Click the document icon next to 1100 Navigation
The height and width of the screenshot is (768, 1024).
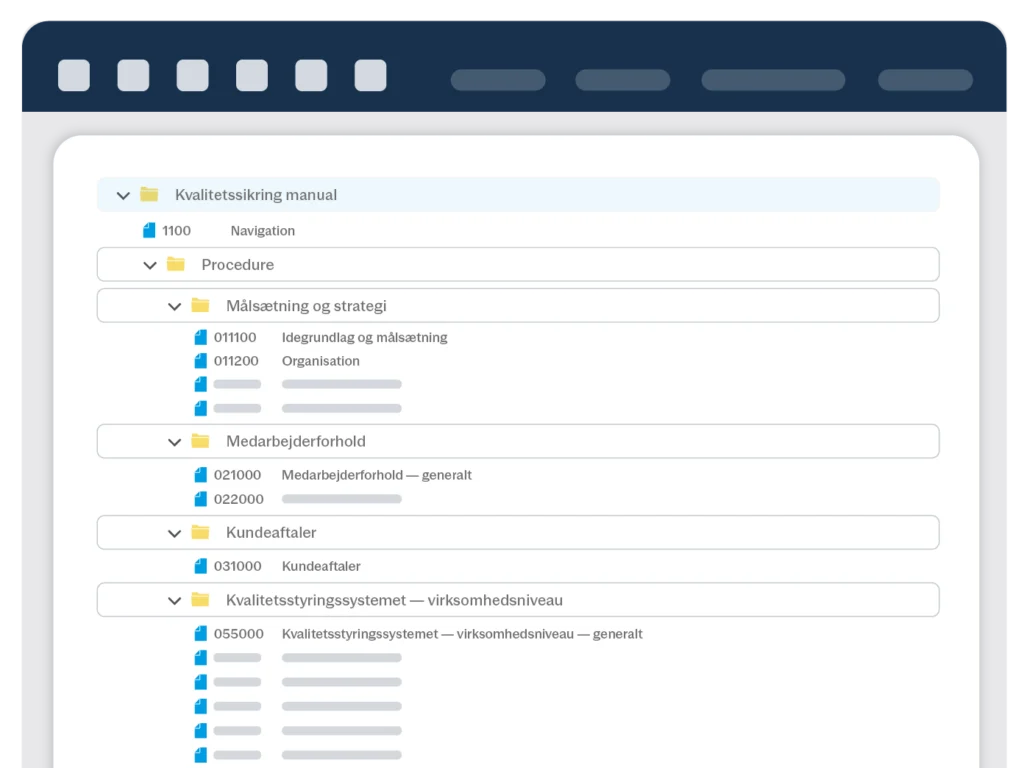point(149,231)
